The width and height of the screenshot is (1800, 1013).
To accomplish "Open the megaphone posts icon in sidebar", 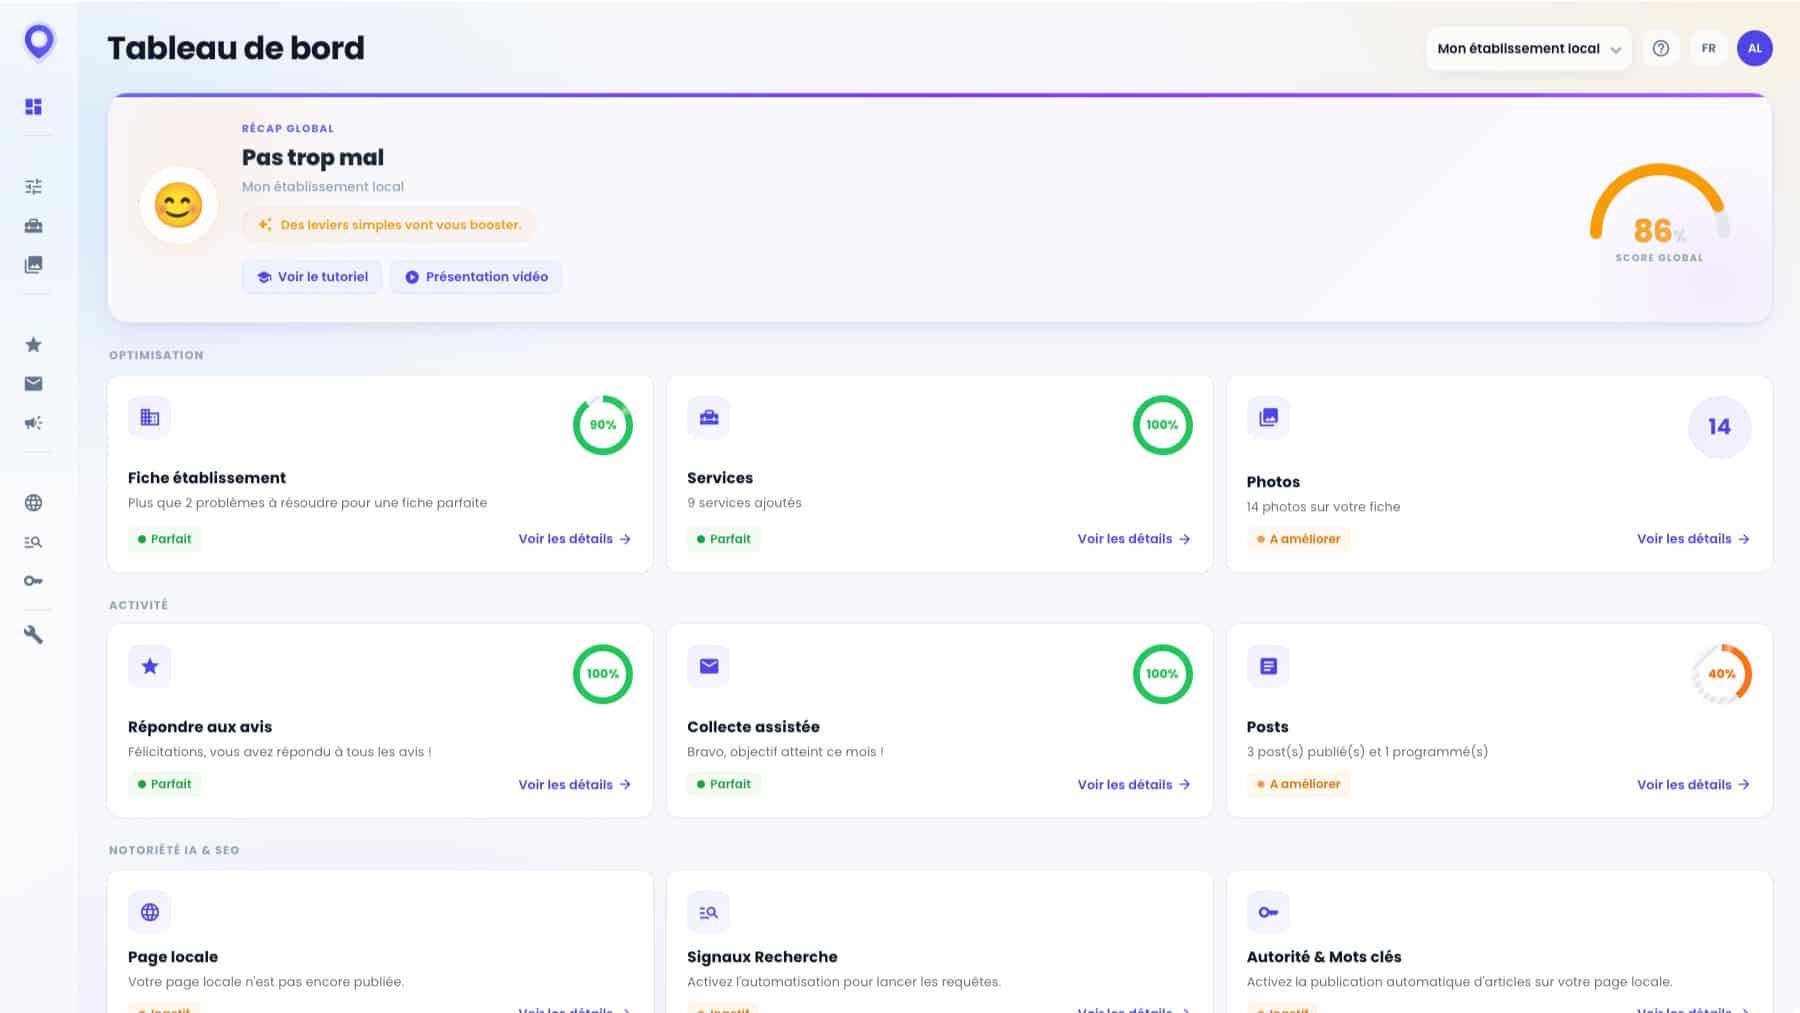I will coord(33,423).
